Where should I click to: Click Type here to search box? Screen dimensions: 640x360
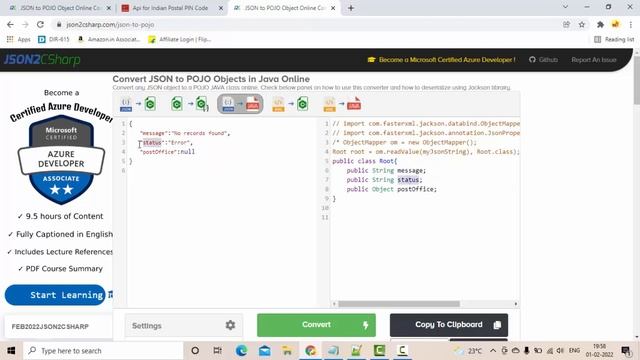pos(103,351)
